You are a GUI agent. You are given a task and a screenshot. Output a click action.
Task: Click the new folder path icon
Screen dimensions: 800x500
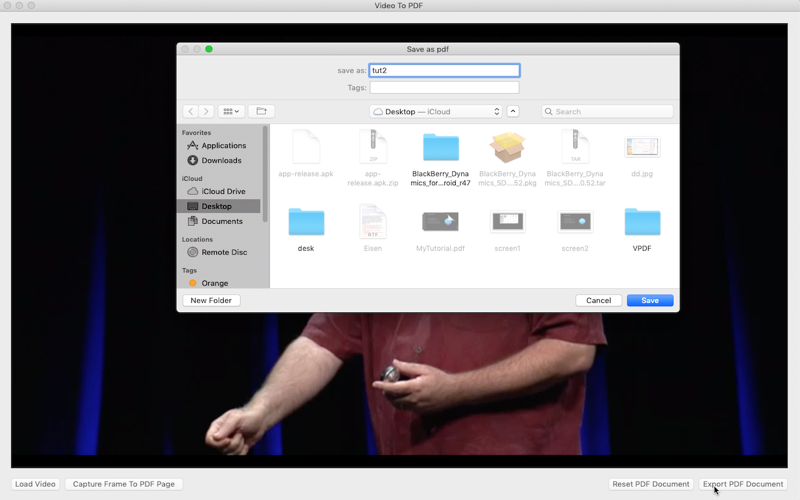pos(261,111)
